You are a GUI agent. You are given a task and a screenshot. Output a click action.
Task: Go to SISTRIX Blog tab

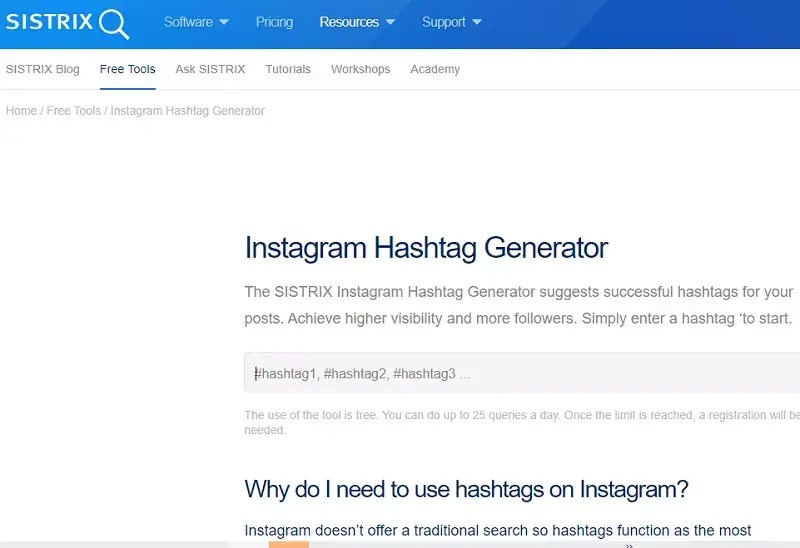[x=43, y=69]
